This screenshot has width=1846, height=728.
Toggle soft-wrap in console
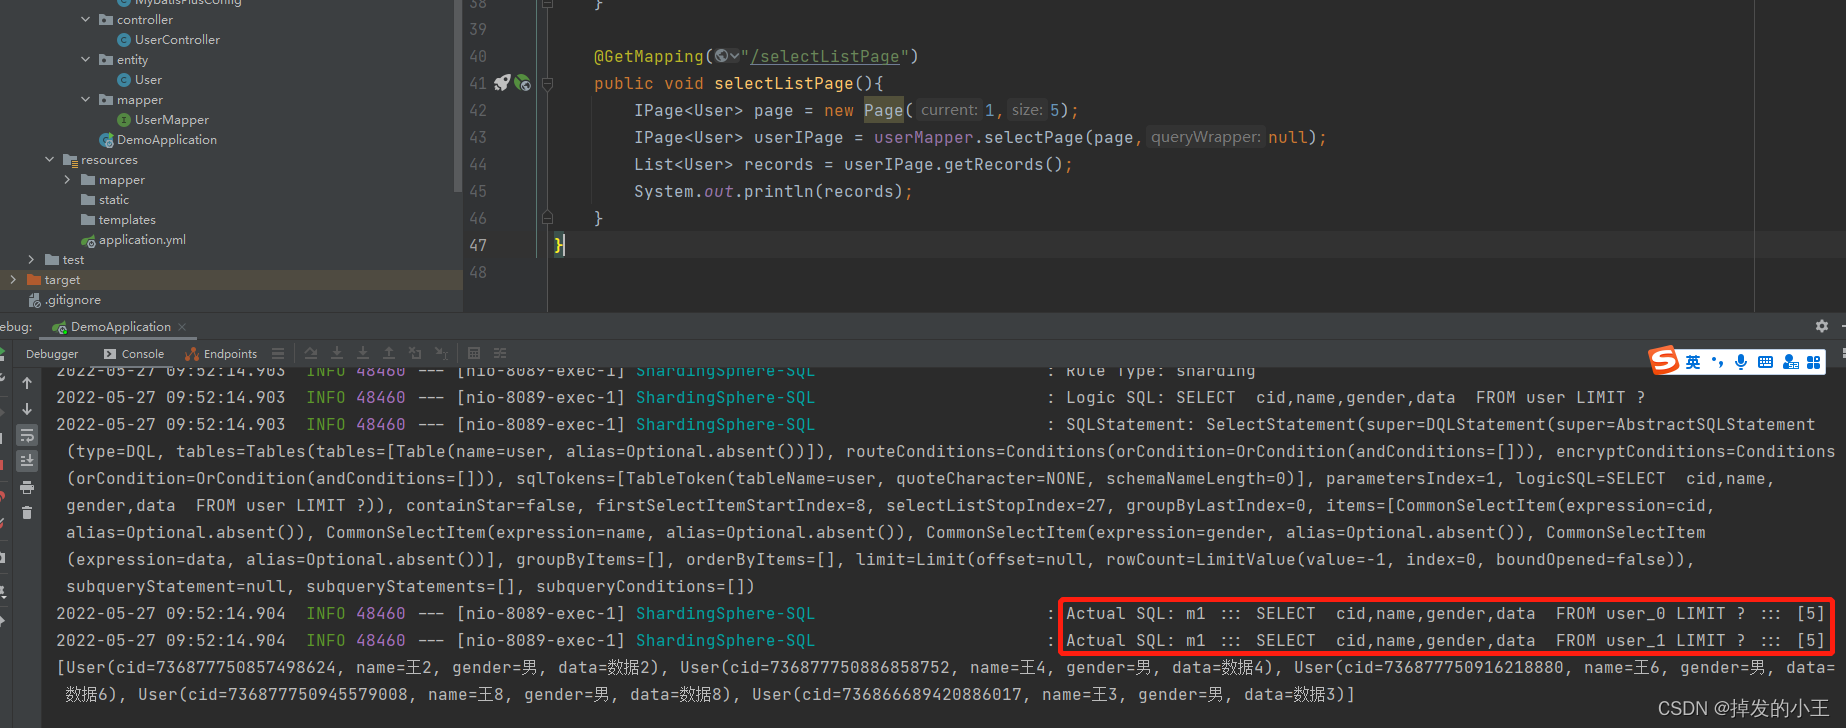click(27, 435)
